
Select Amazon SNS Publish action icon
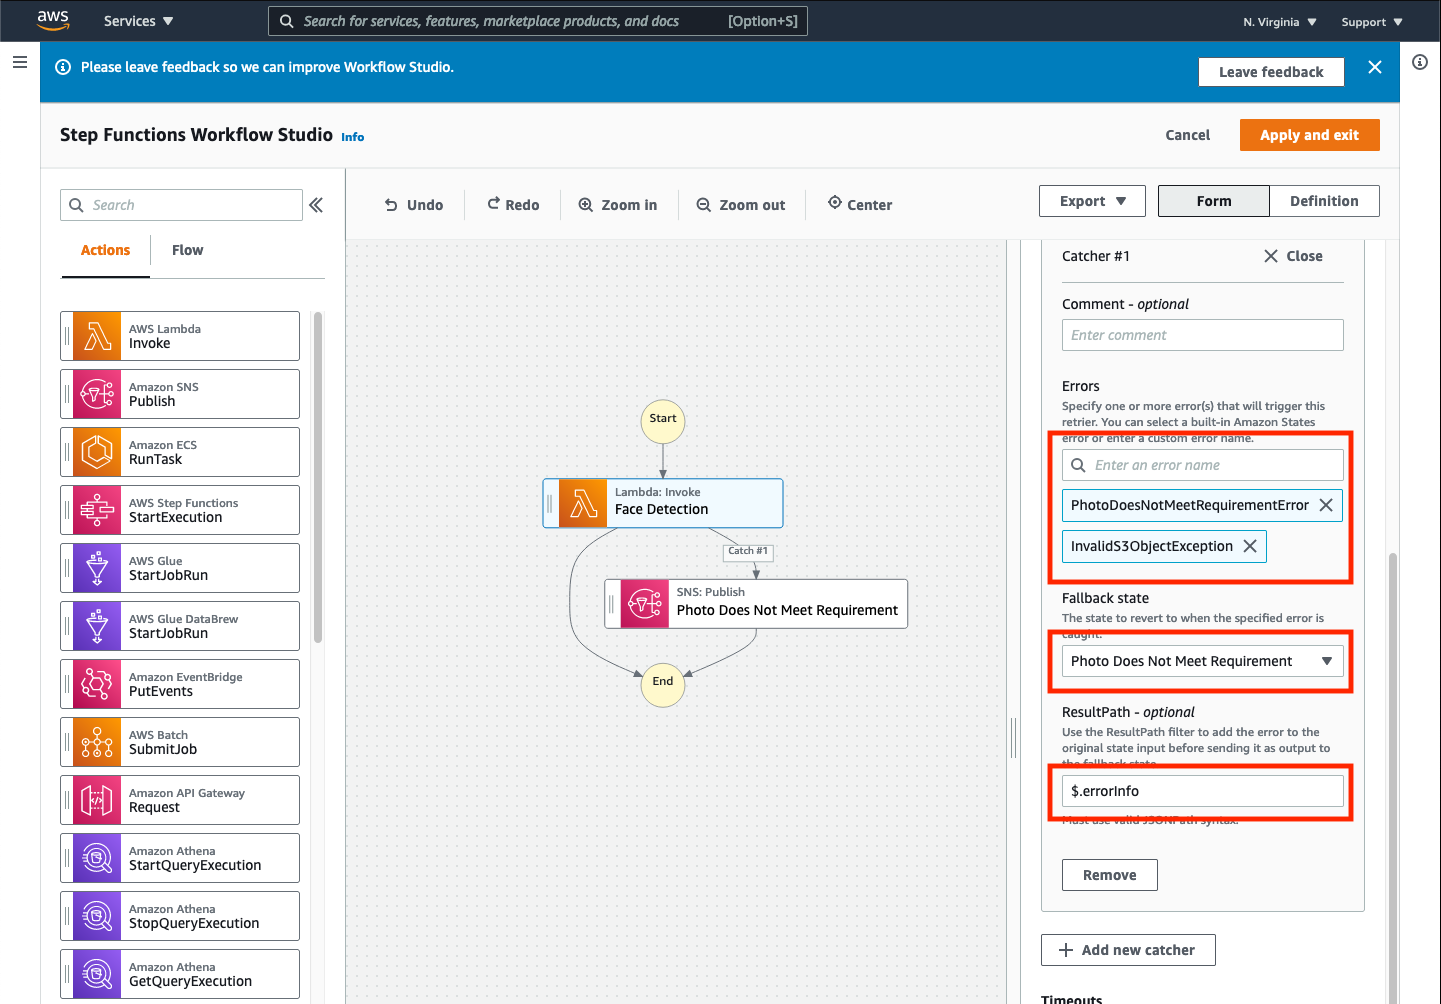(x=97, y=394)
